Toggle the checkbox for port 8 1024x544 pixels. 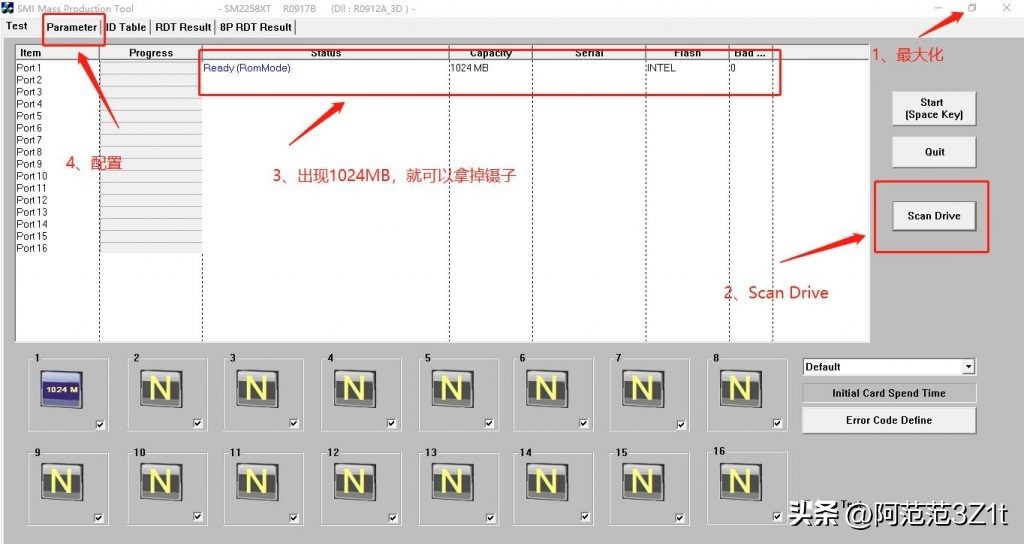point(777,423)
